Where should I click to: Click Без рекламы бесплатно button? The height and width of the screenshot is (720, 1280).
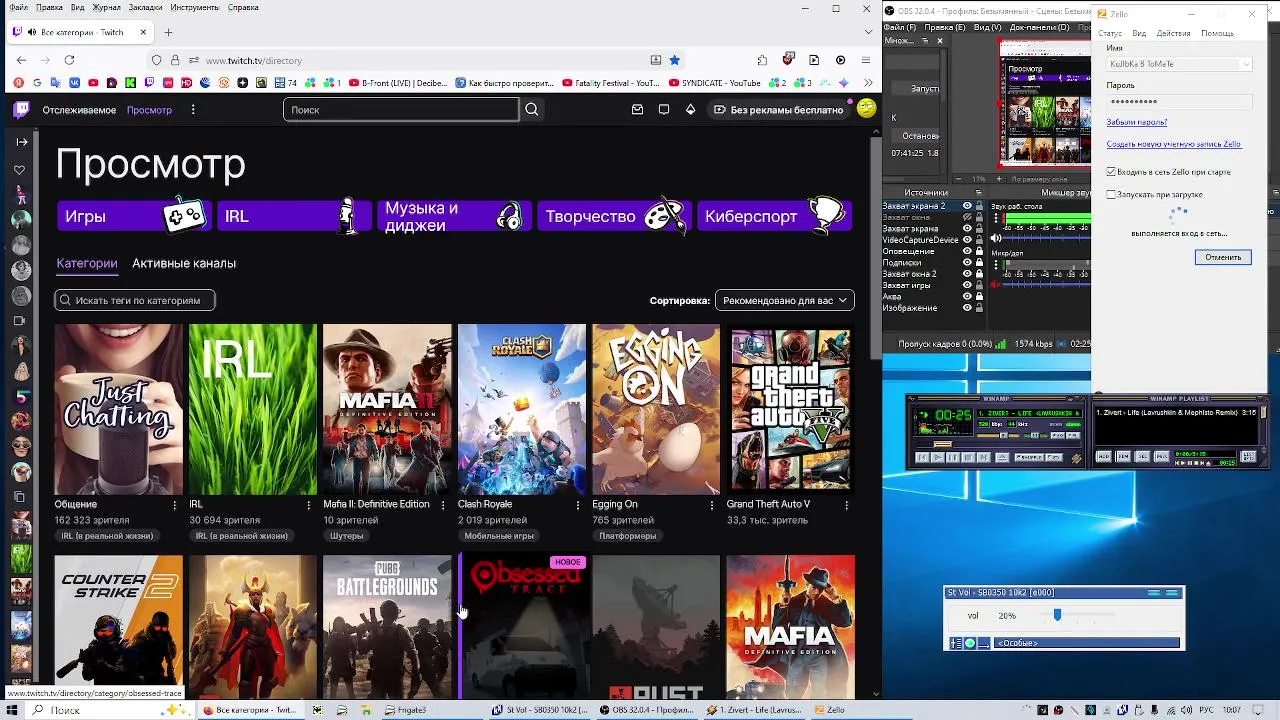tap(778, 110)
